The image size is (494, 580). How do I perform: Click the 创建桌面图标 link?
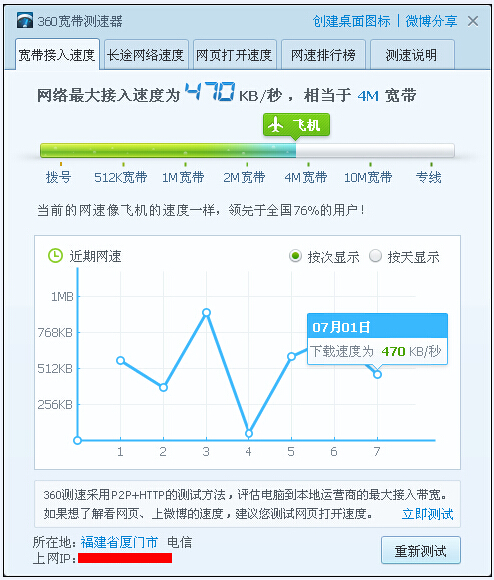[x=351, y=21]
